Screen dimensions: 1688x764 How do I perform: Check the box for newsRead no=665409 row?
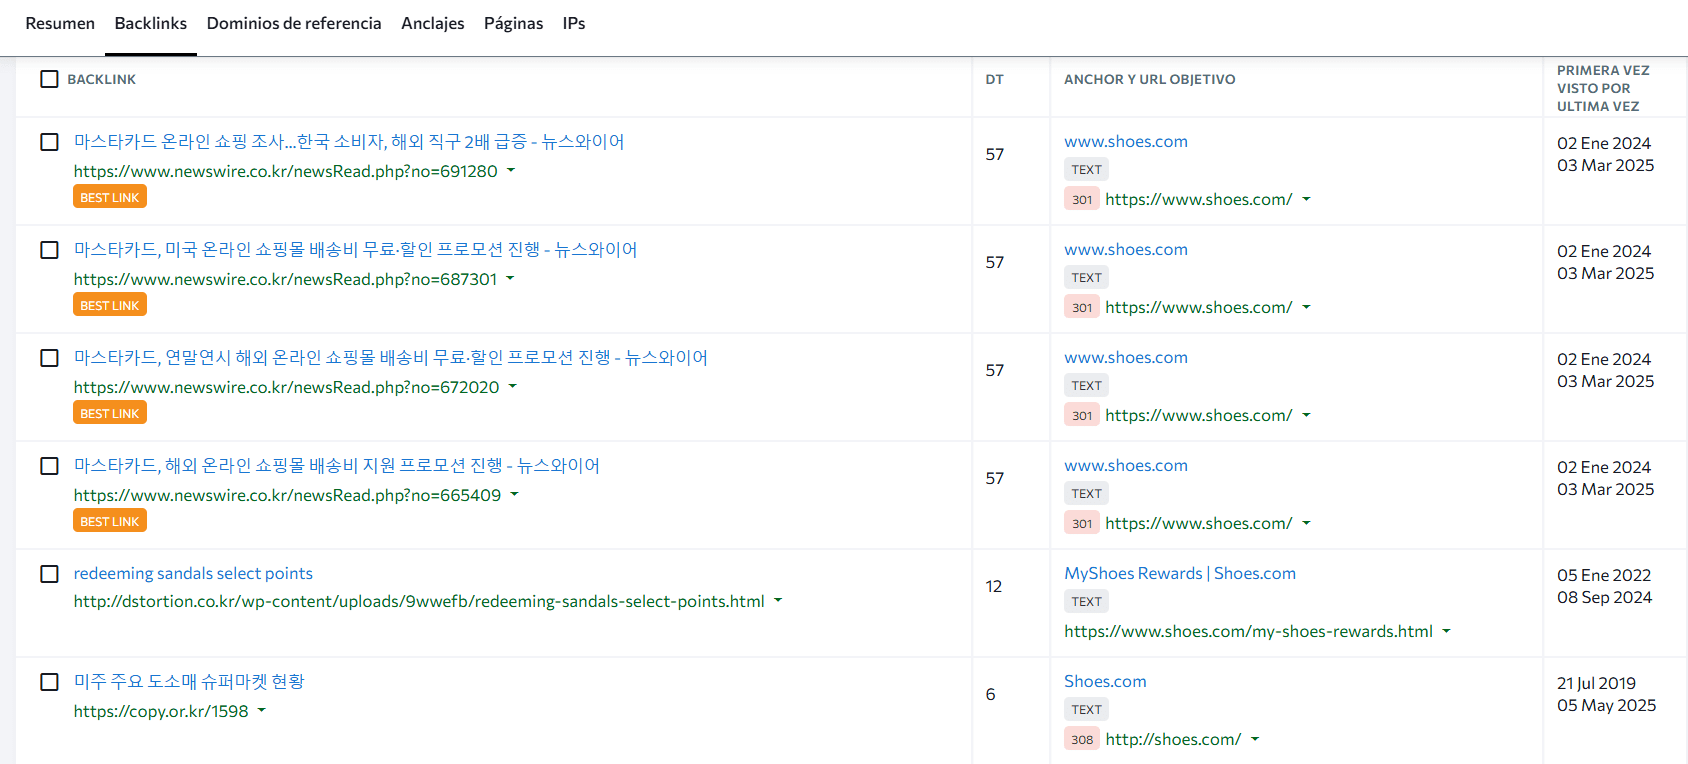49,466
